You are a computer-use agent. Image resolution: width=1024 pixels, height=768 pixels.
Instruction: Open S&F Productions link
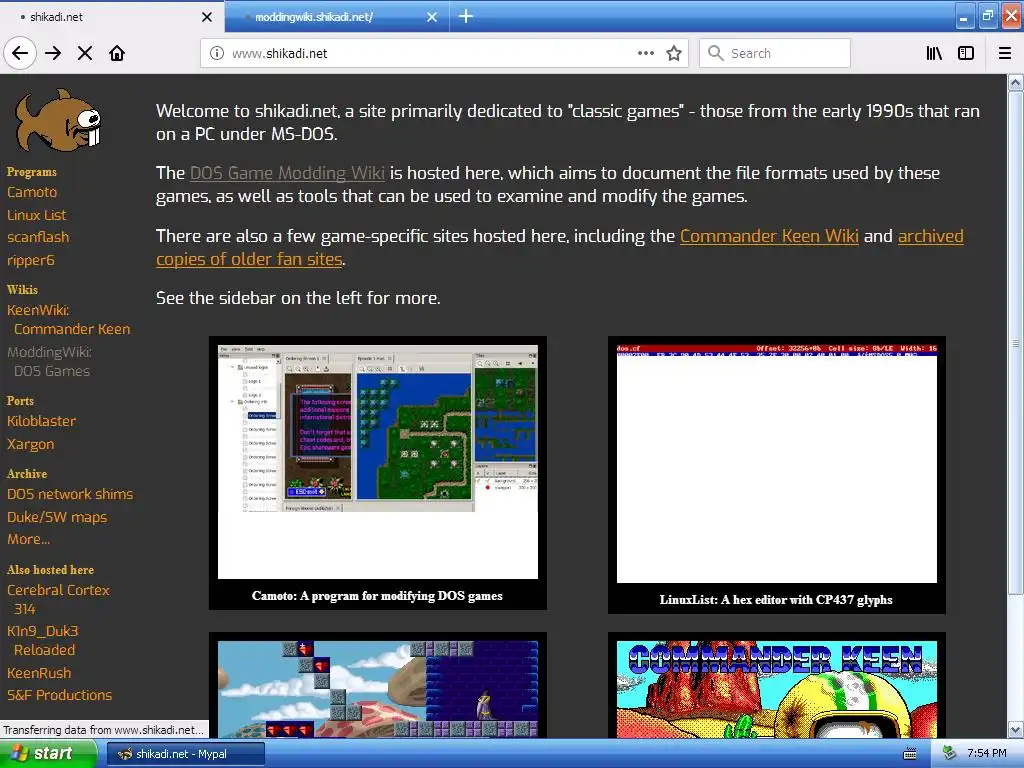coord(59,695)
